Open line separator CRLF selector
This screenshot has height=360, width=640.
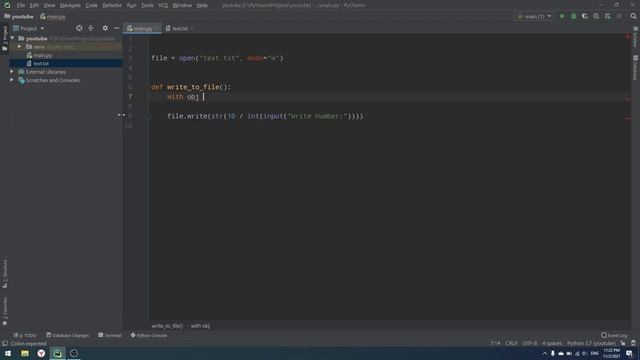[x=511, y=343]
